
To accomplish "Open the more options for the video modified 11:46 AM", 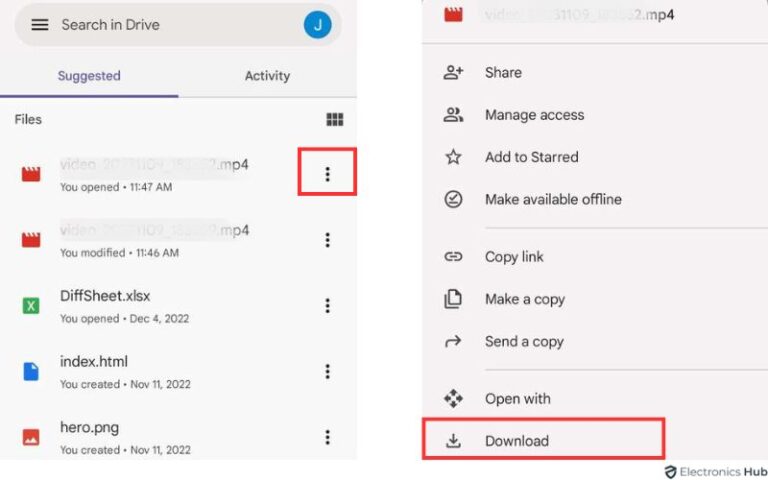I will click(x=327, y=240).
